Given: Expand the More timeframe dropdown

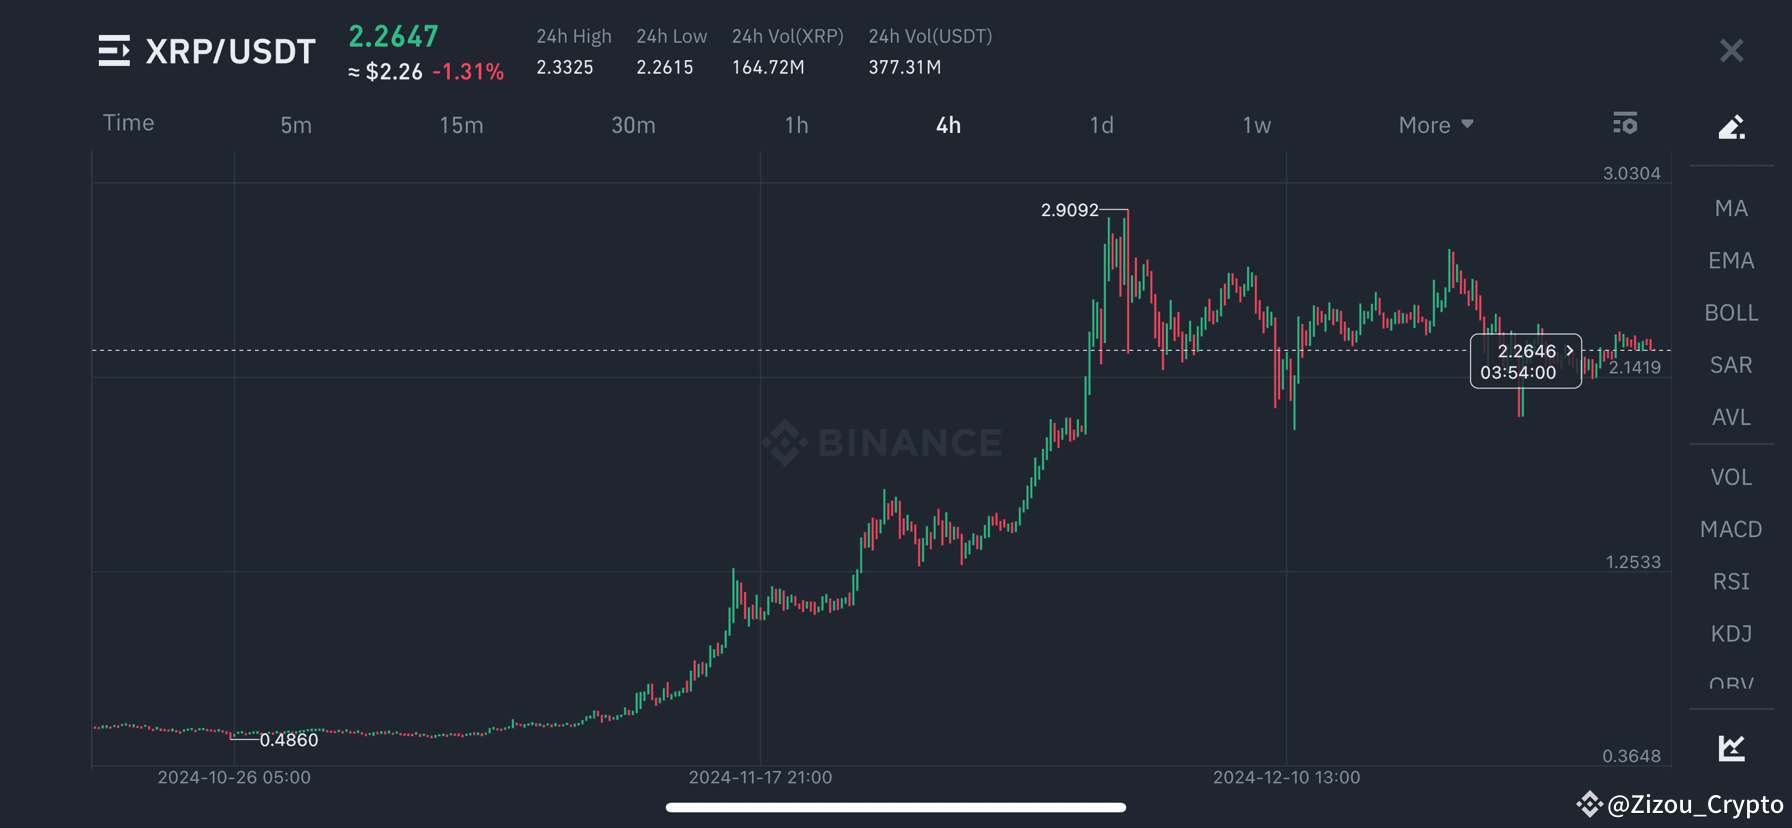Looking at the screenshot, I should click(x=1436, y=124).
